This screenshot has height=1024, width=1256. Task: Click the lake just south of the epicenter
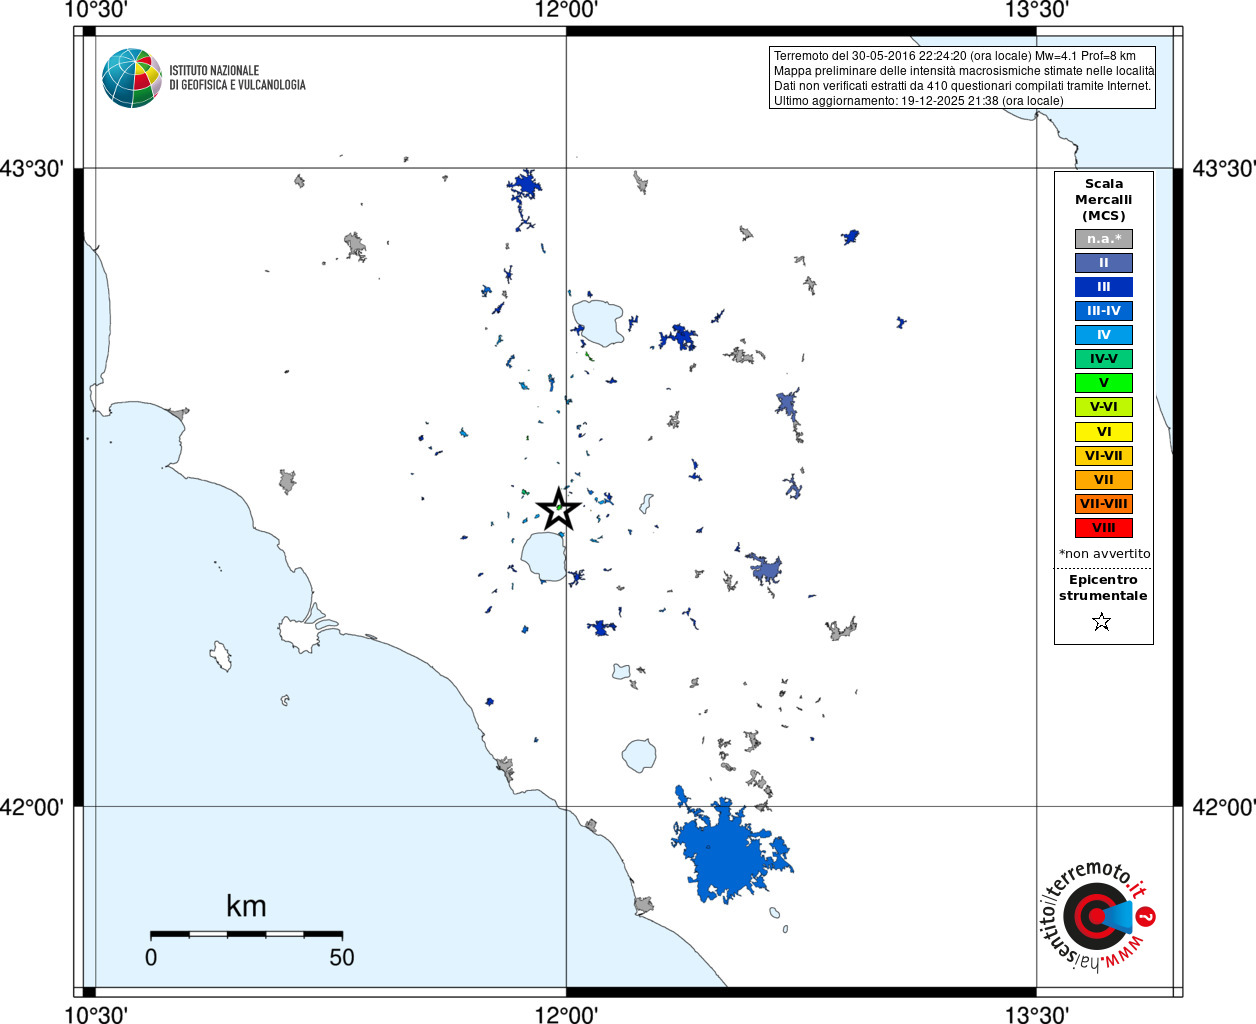tap(545, 556)
